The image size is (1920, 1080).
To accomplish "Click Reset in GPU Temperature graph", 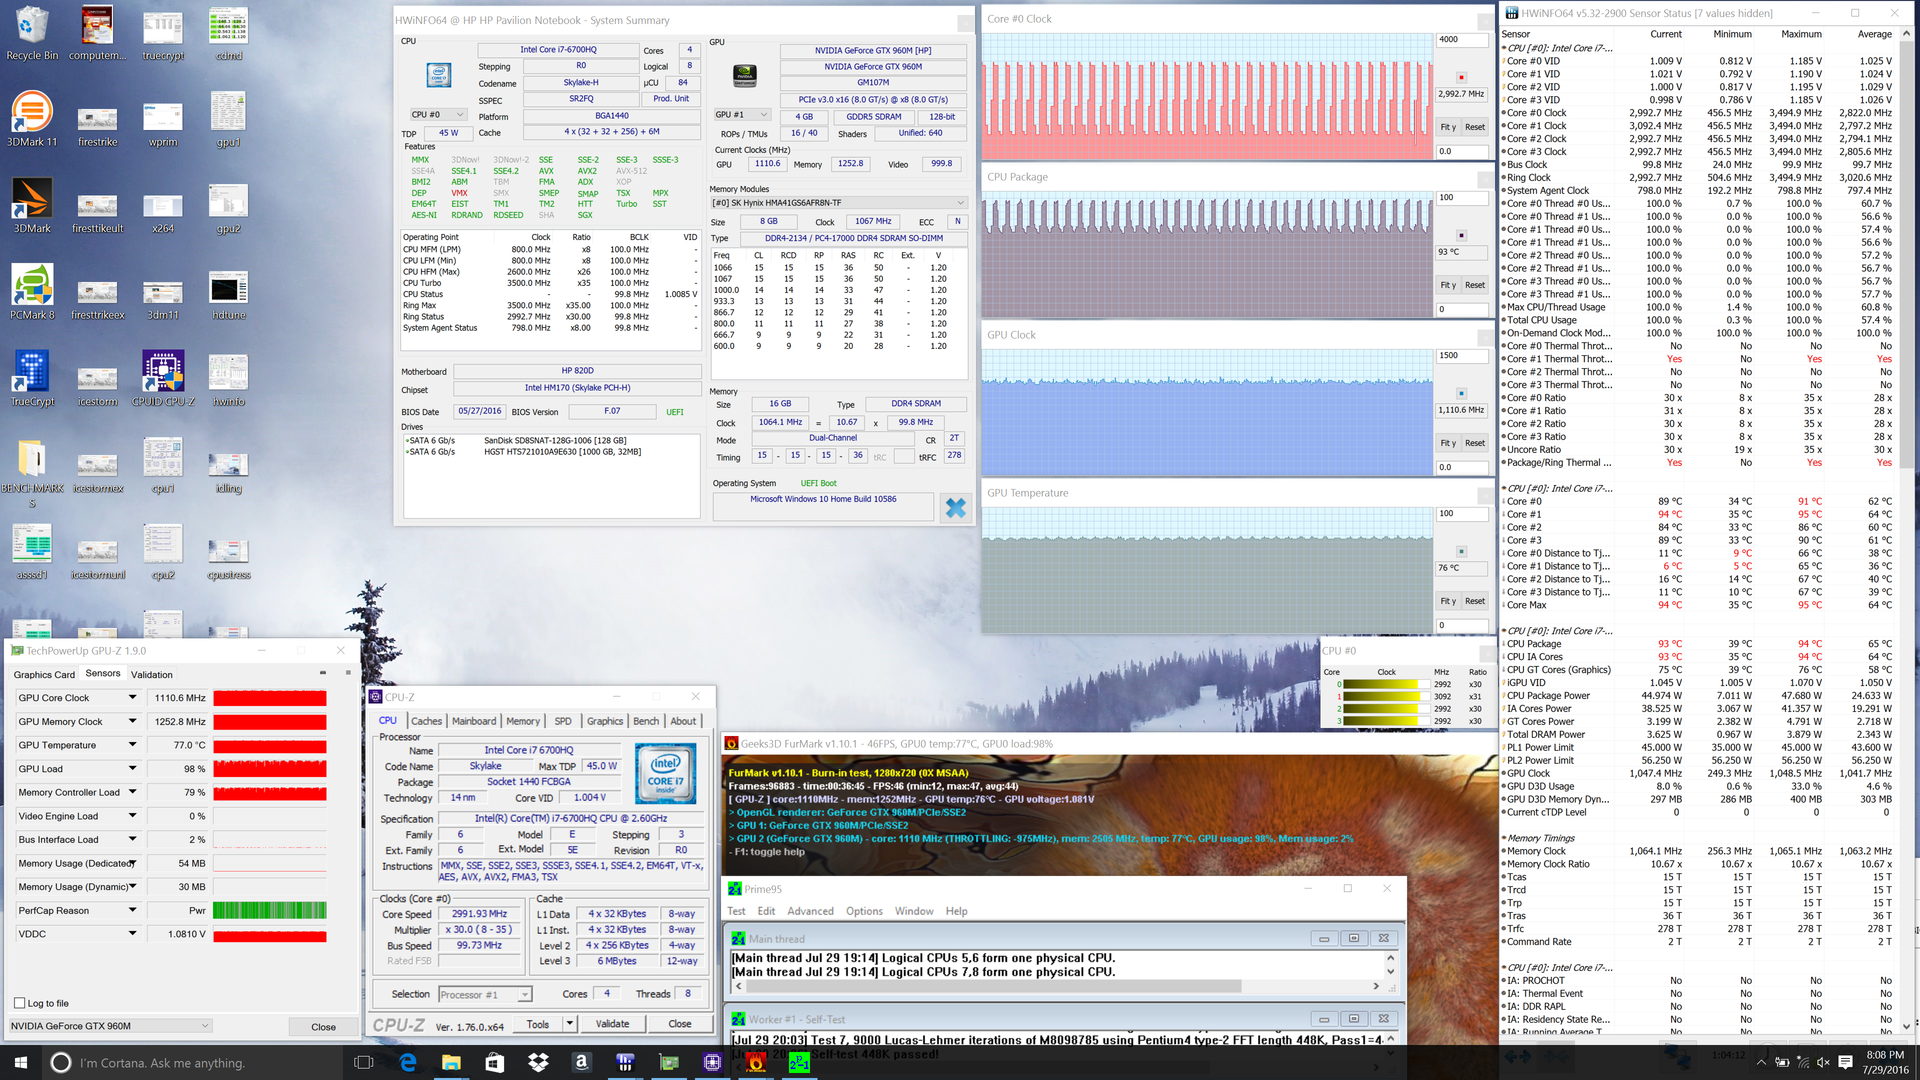I will point(1474,601).
